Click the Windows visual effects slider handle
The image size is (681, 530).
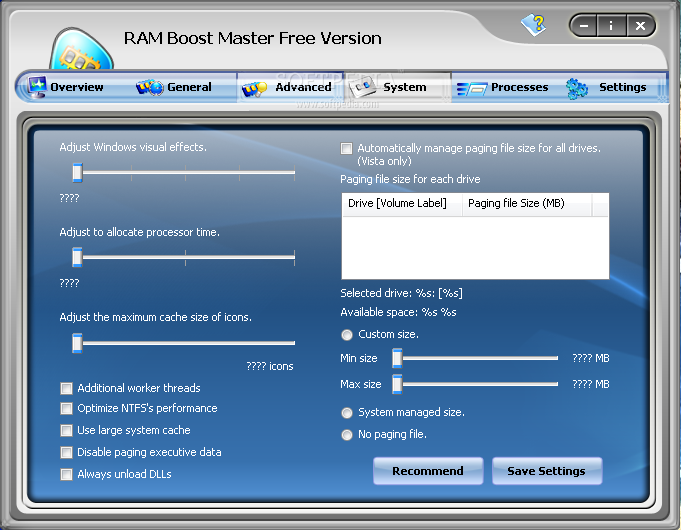77,172
